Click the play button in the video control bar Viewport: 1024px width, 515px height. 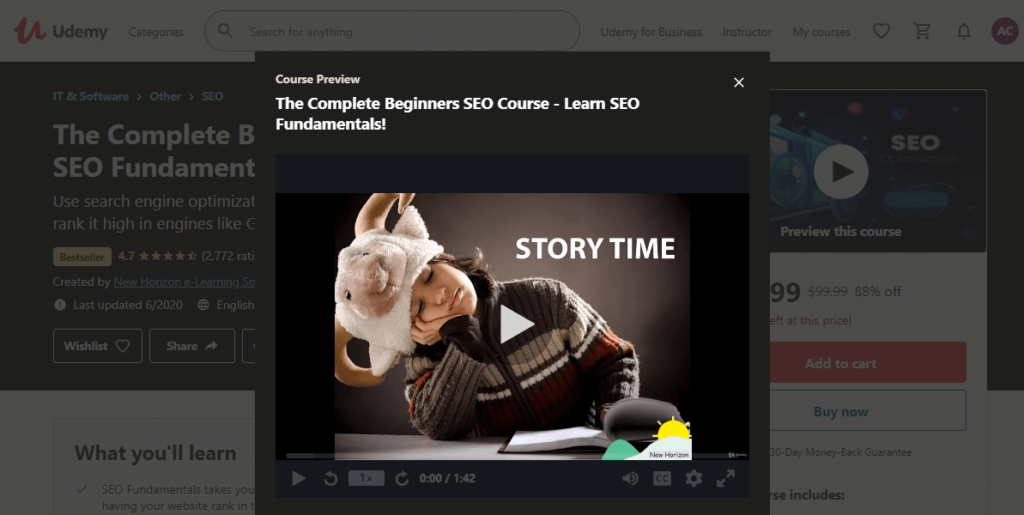point(298,478)
